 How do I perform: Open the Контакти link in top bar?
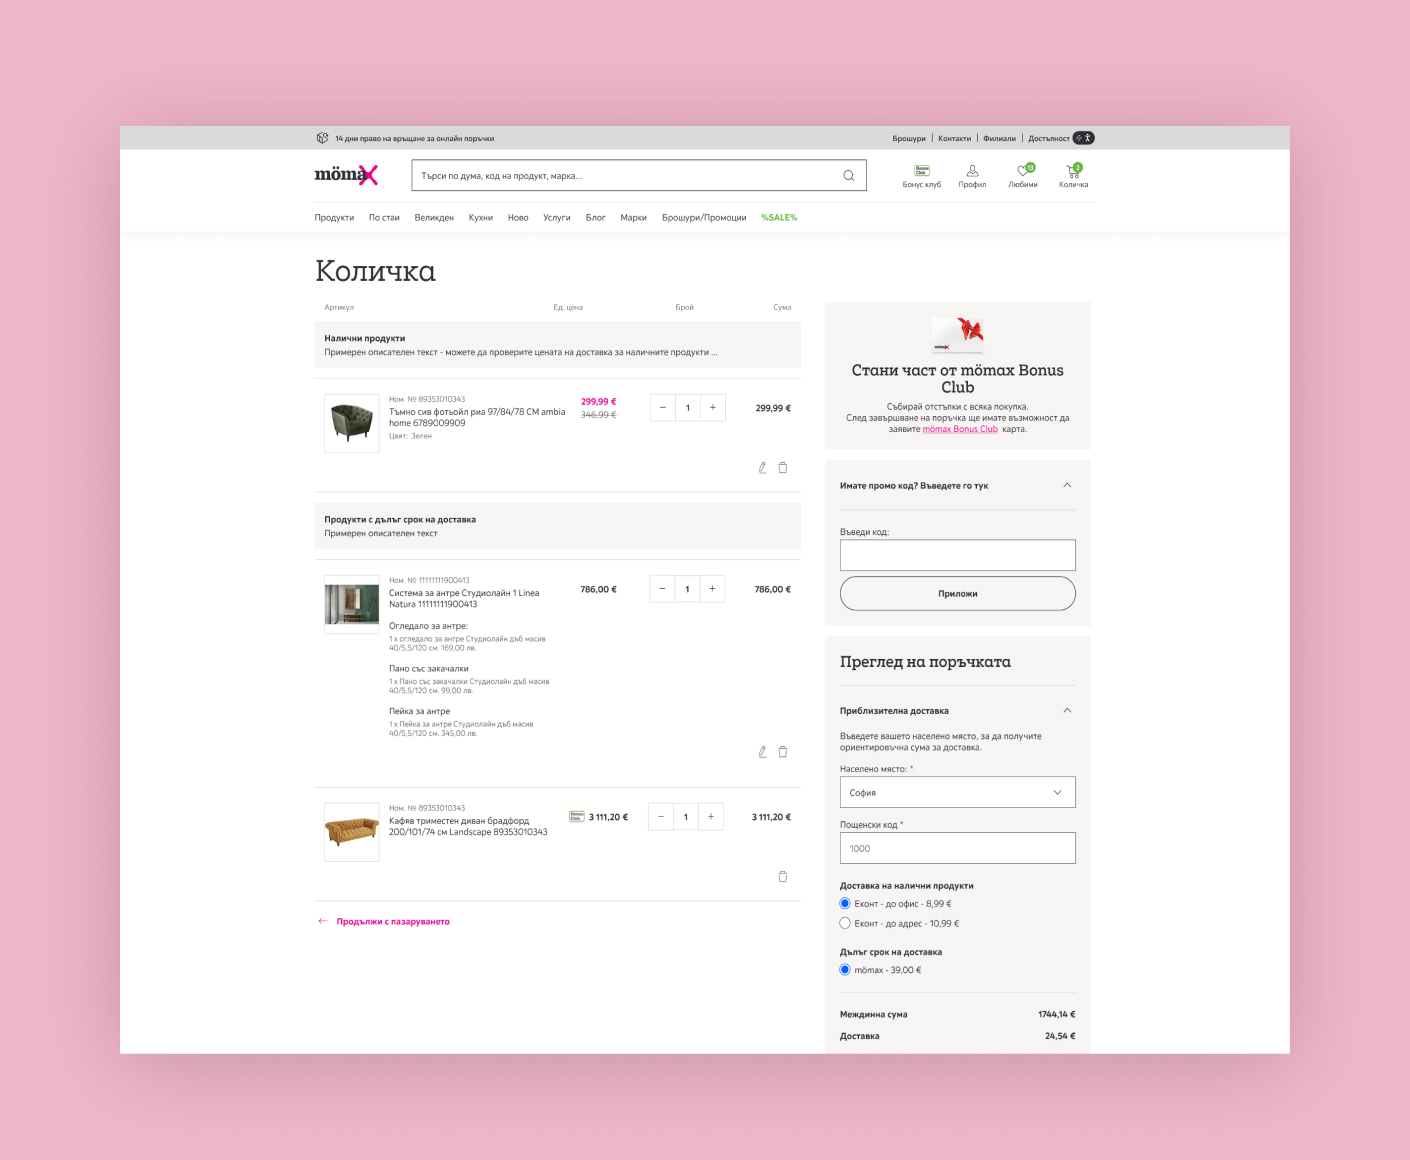[954, 138]
